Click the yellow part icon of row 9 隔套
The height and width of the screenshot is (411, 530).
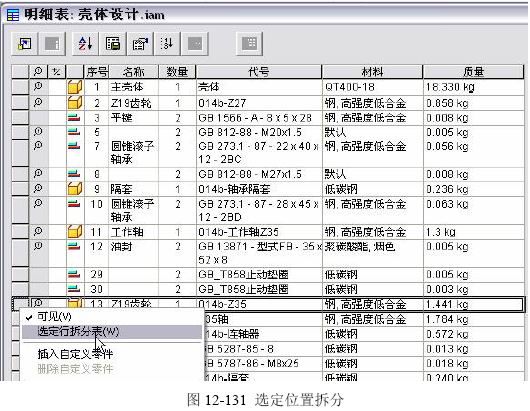[x=75, y=189]
